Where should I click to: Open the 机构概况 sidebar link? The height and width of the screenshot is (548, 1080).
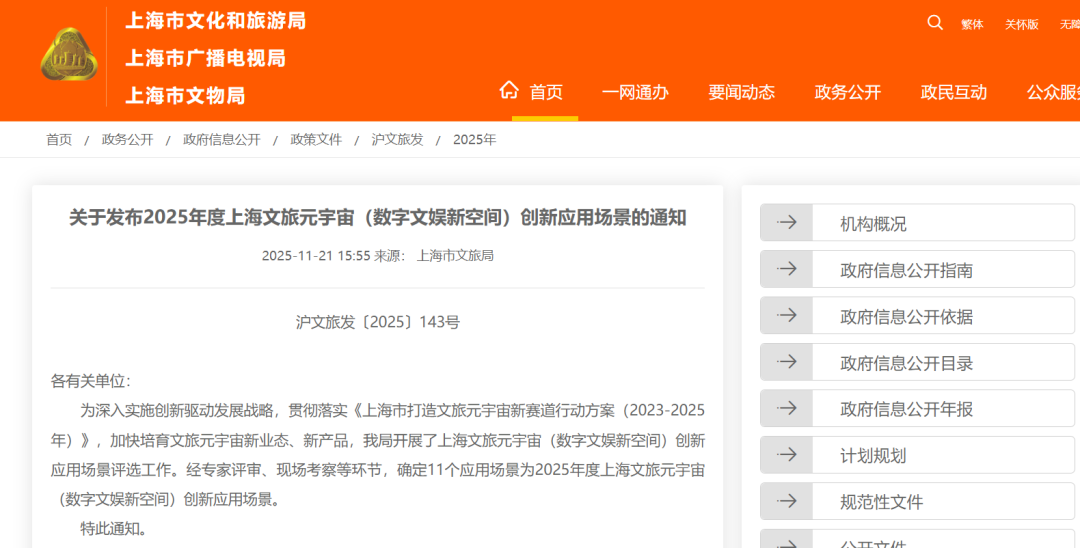point(917,222)
